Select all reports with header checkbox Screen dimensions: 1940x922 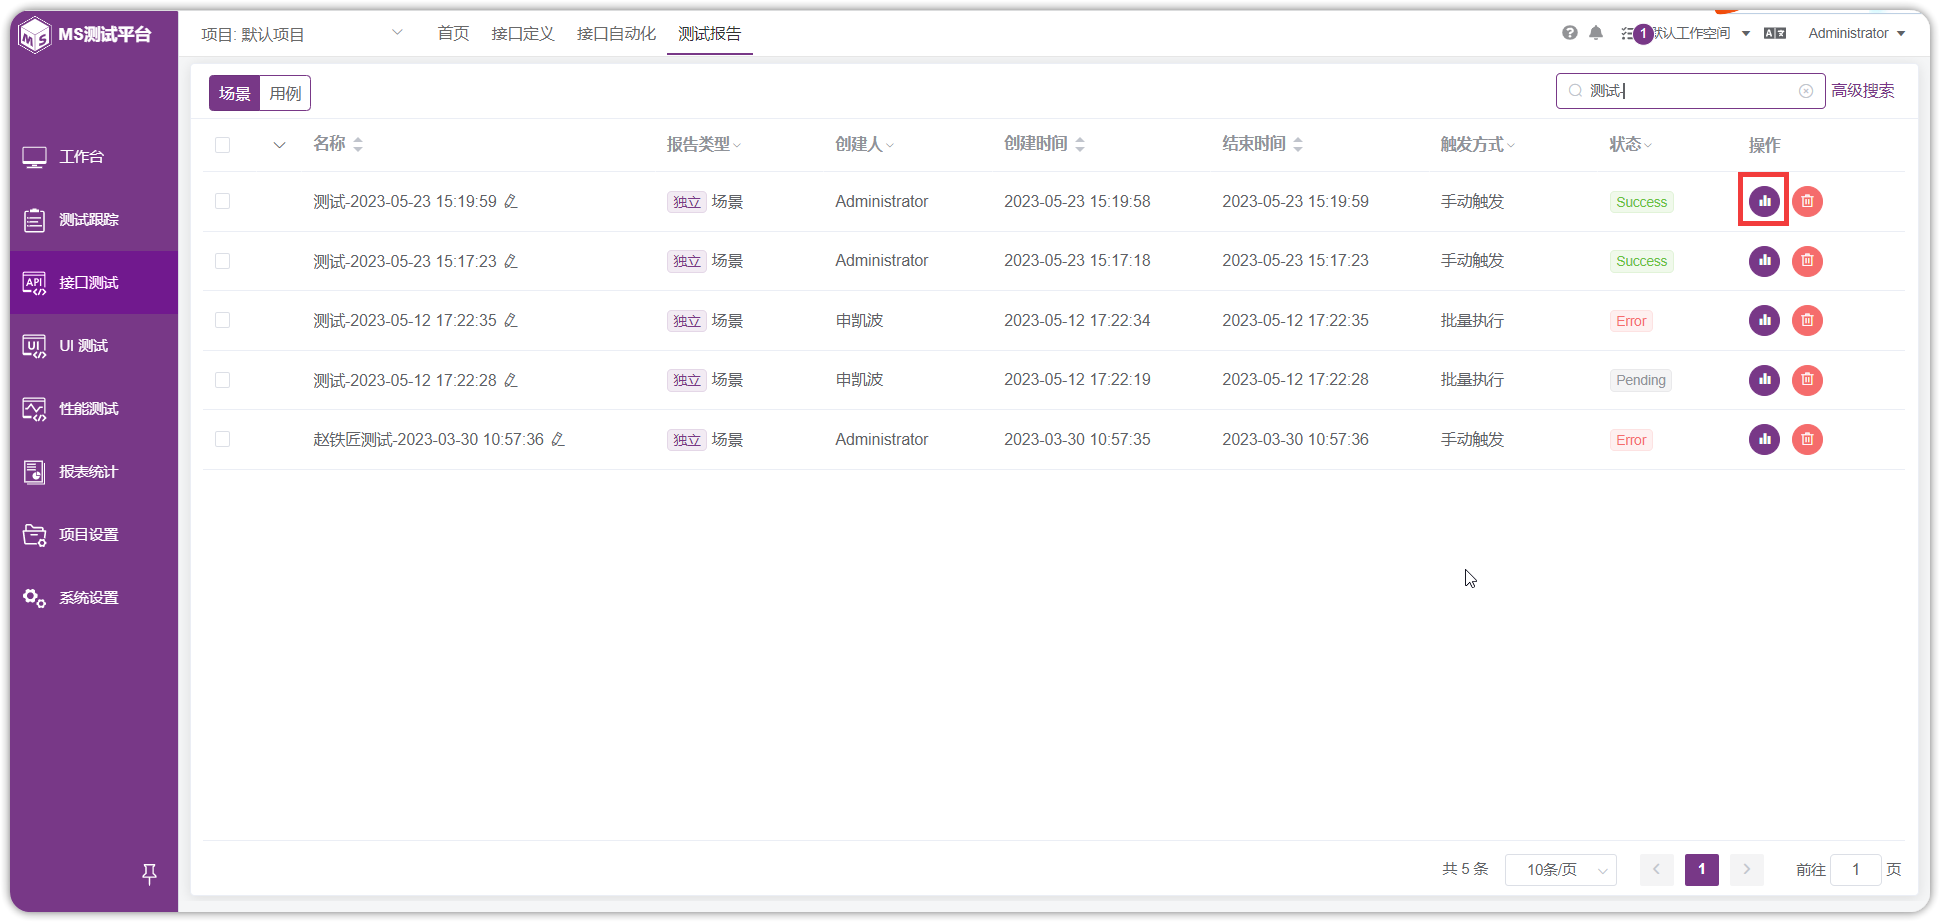[222, 145]
